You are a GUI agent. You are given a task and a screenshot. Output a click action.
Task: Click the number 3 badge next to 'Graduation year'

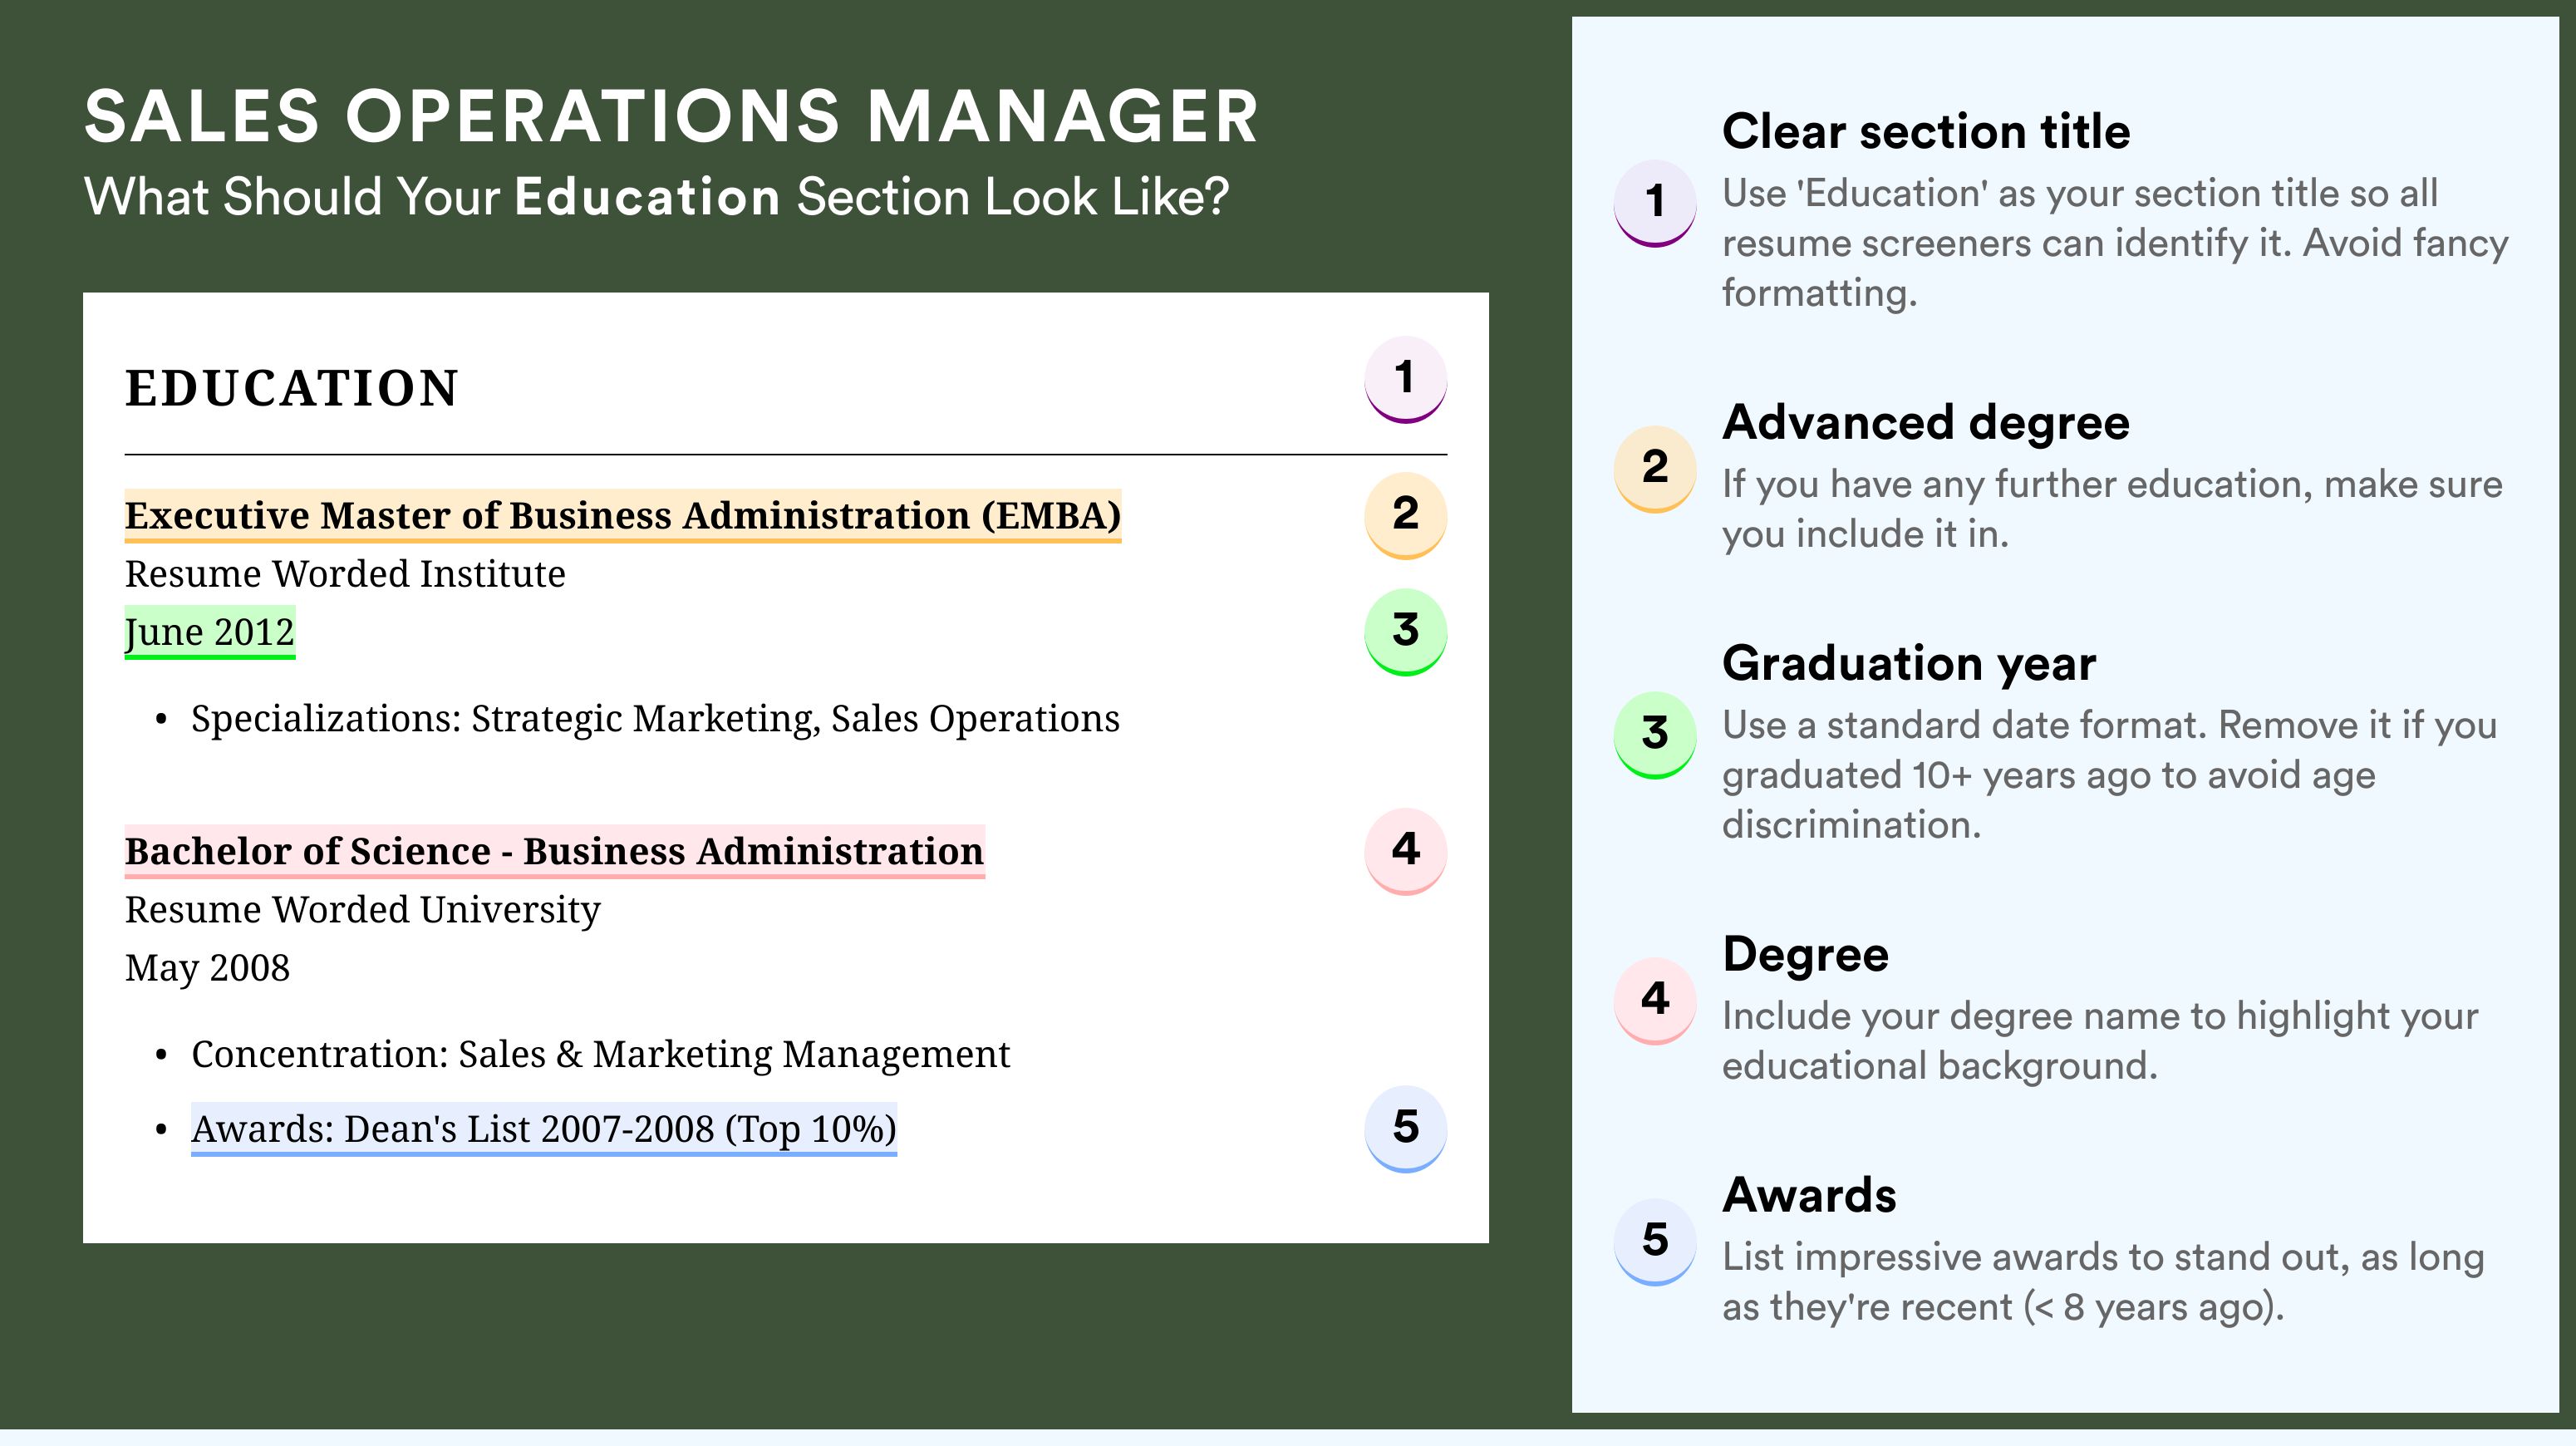click(x=1655, y=735)
